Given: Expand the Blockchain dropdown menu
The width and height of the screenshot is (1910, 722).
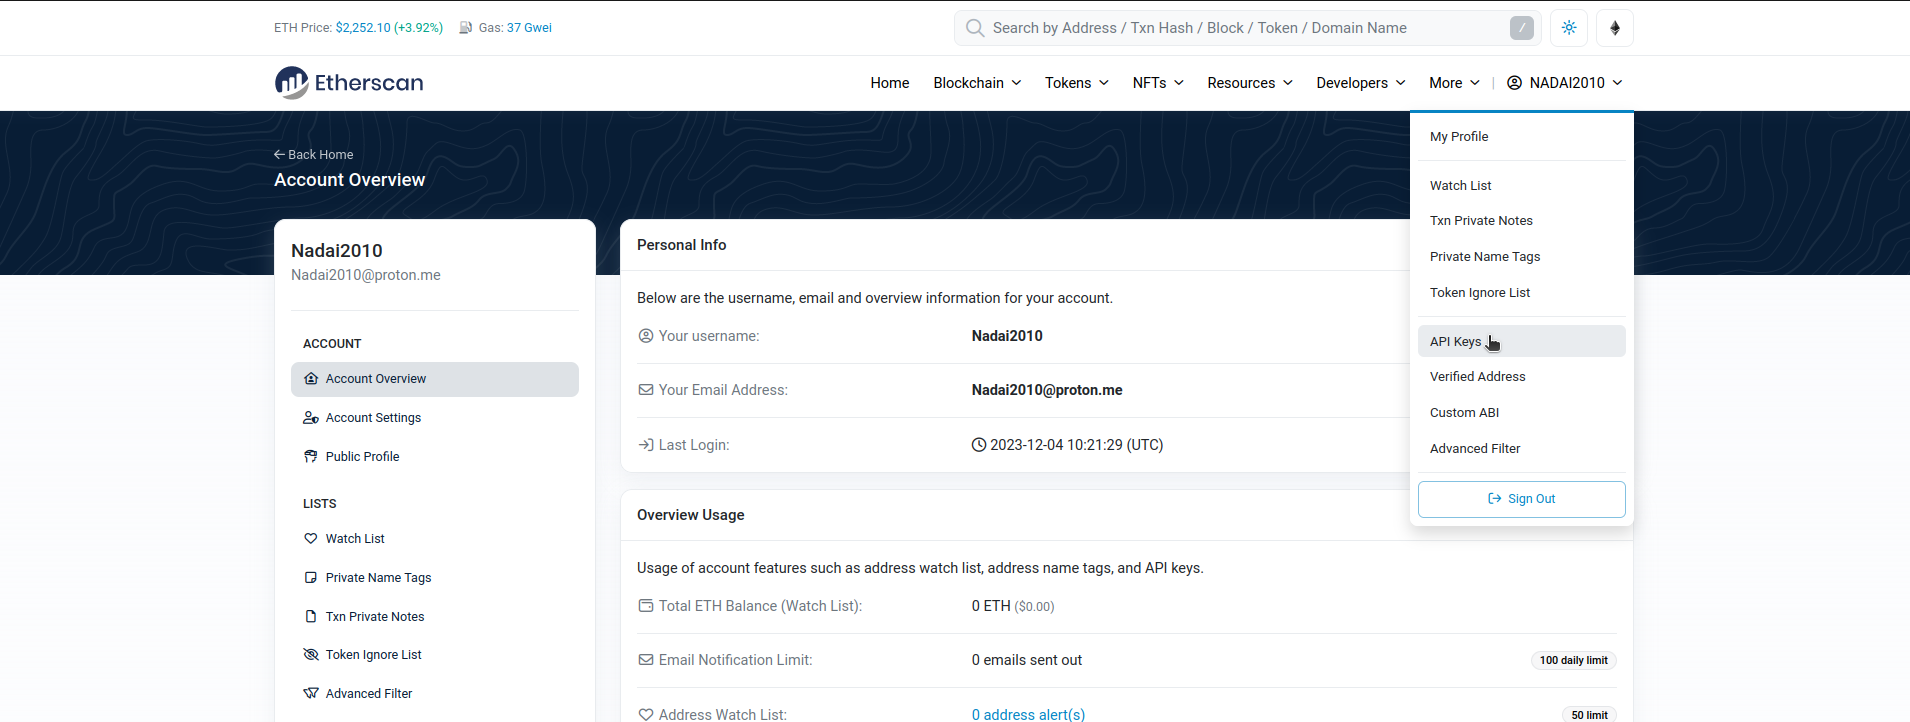Looking at the screenshot, I should [977, 83].
